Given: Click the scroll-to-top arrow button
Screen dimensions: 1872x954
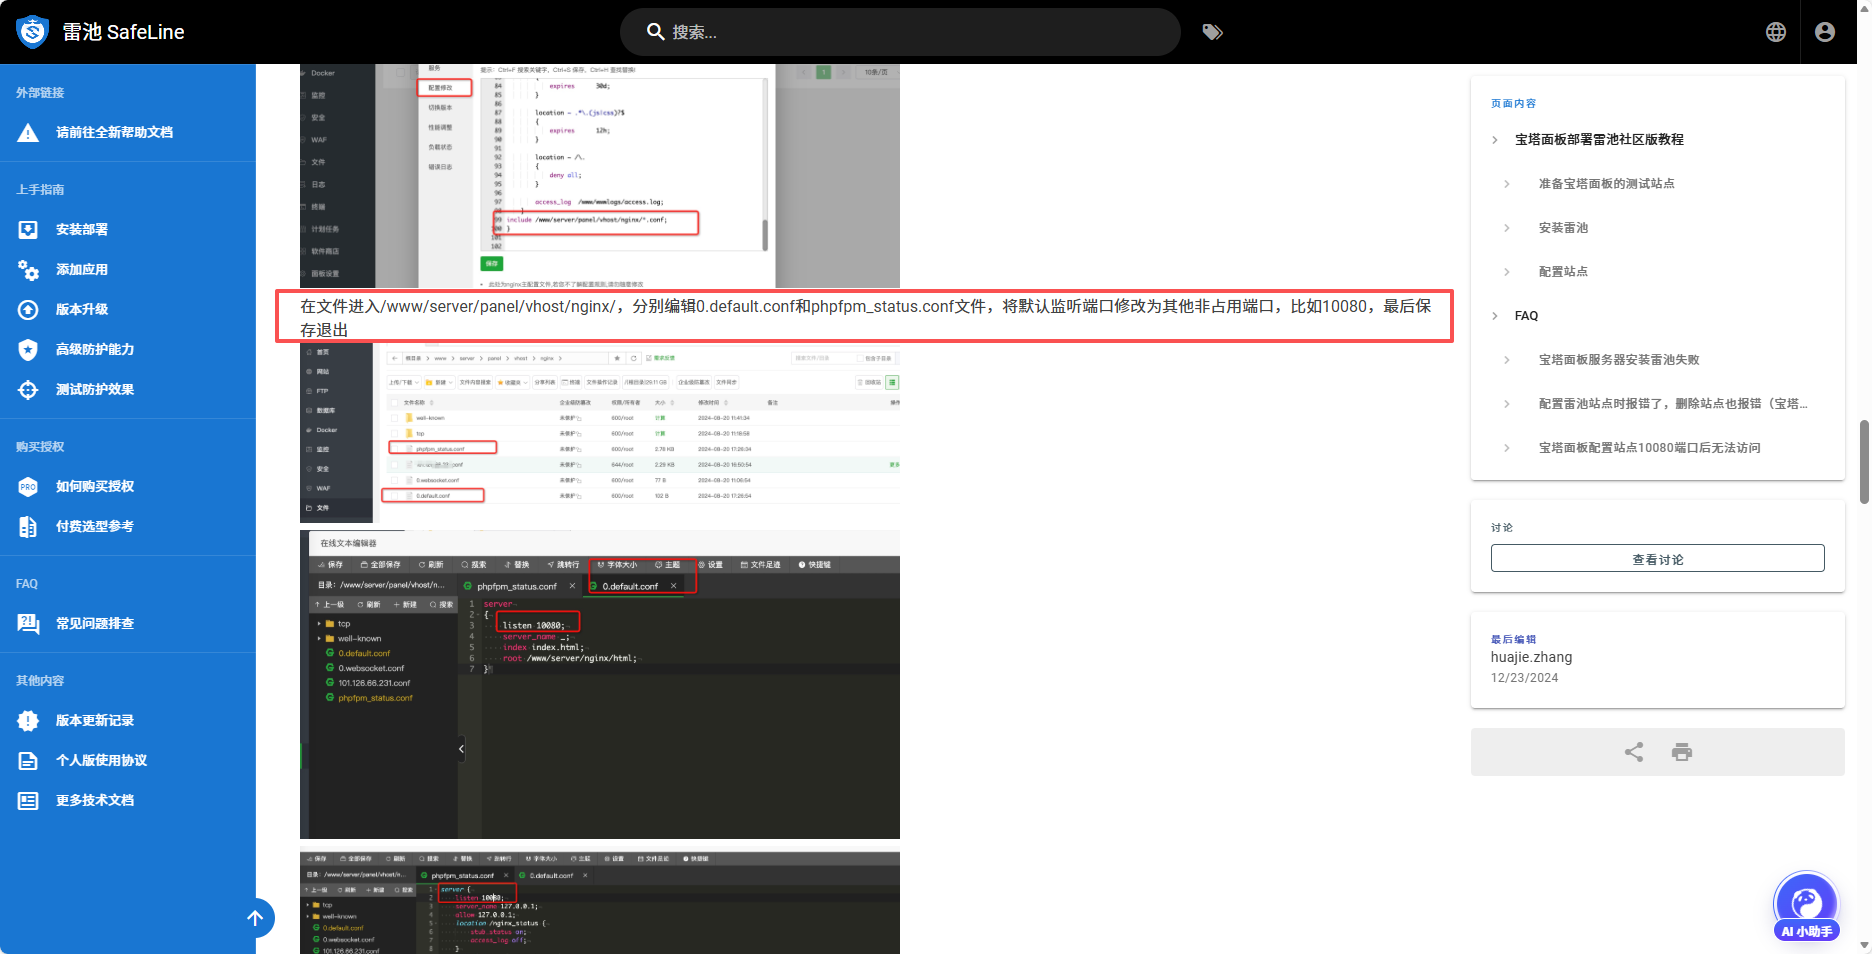Looking at the screenshot, I should coord(255,918).
